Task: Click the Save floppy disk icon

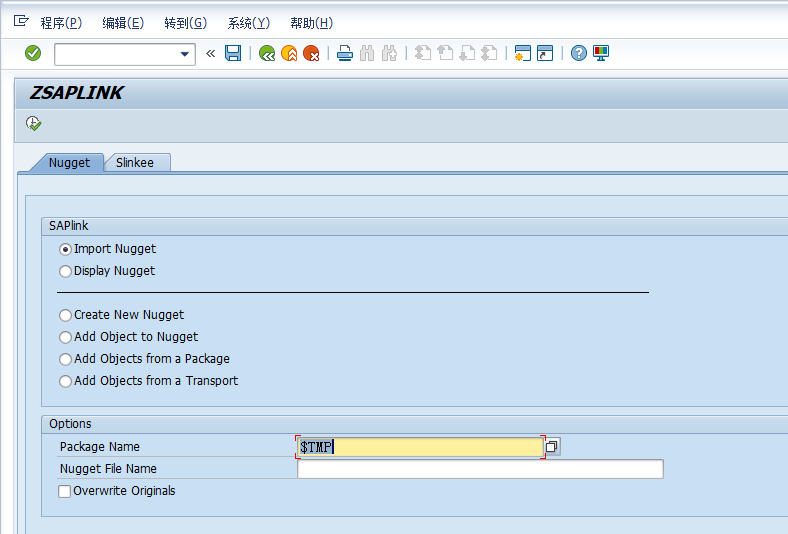Action: click(233, 53)
